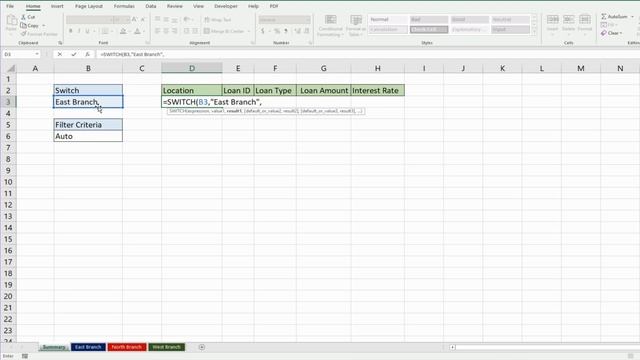Confirm formula with the checkmark icon

[73, 54]
